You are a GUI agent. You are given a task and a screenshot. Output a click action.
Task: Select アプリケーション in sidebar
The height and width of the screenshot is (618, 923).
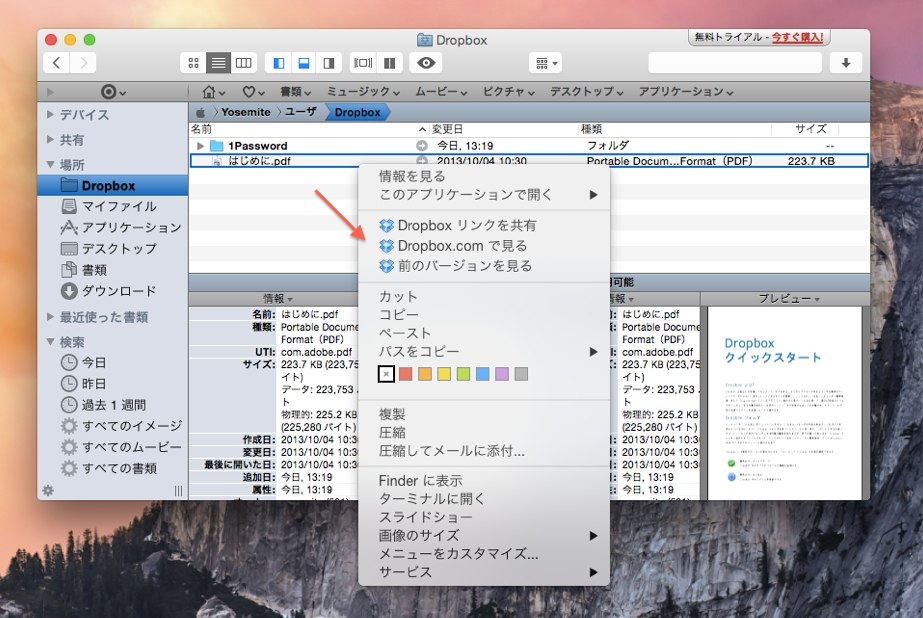click(112, 228)
